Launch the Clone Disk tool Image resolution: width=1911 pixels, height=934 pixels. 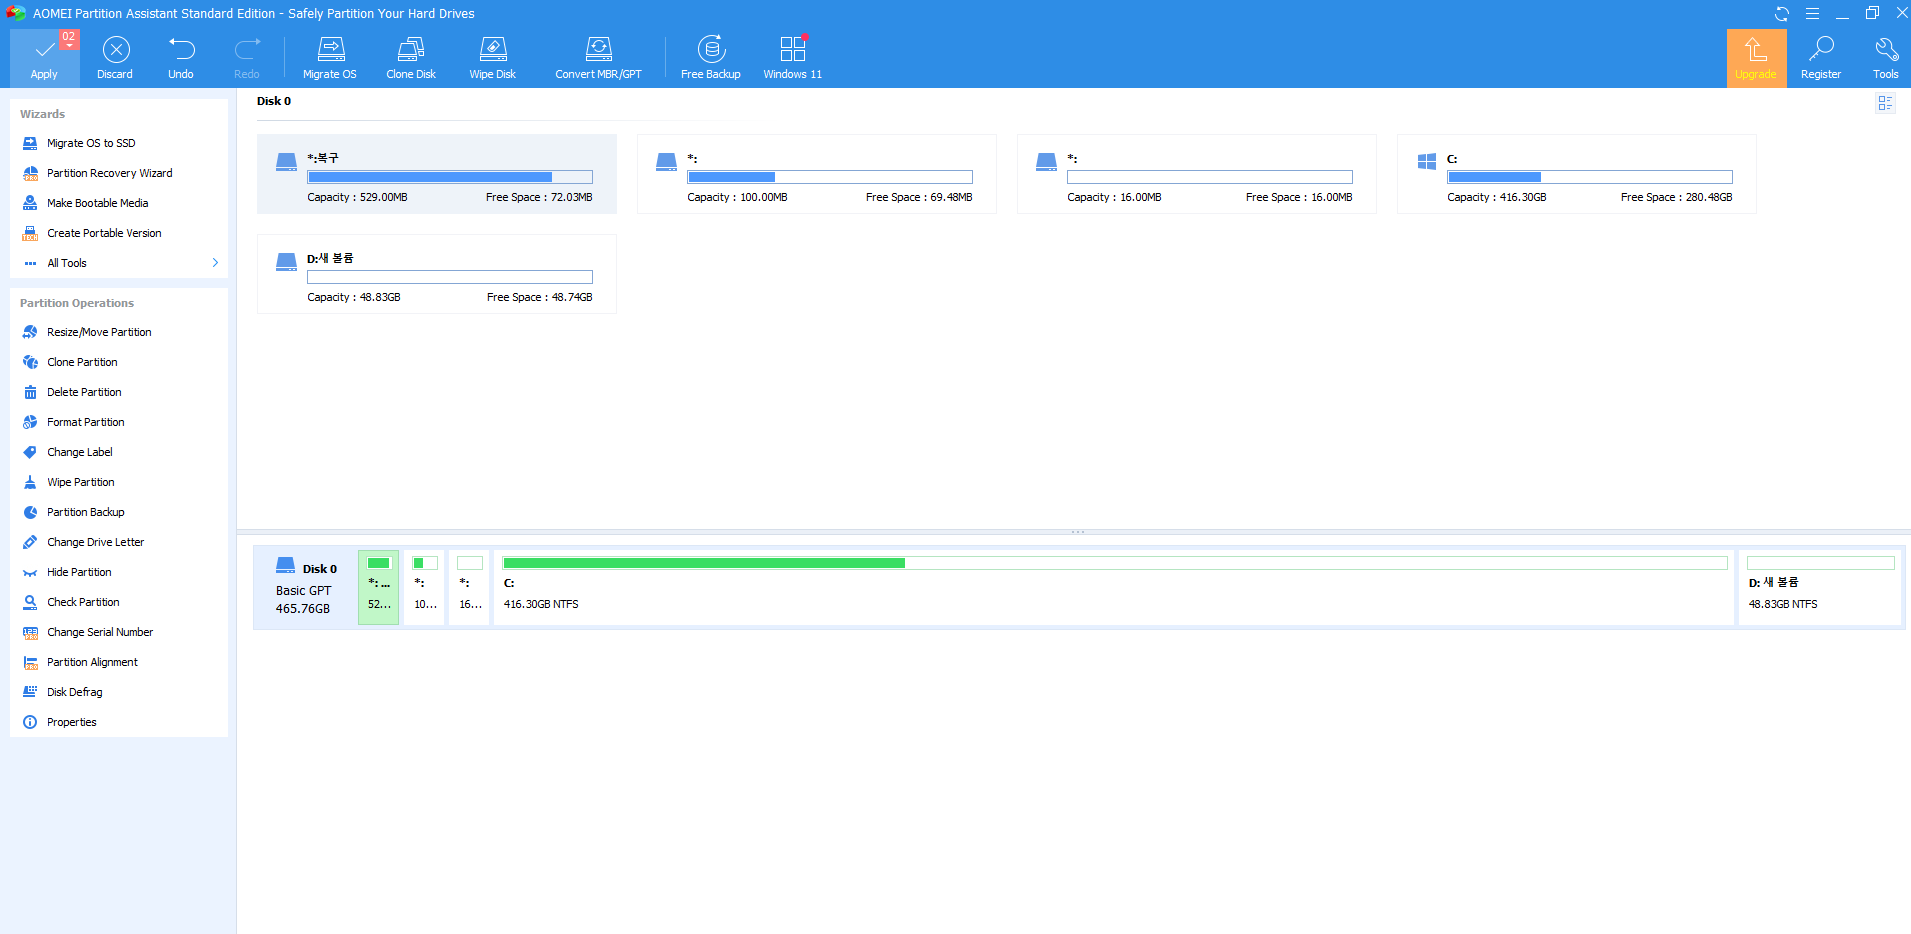point(411,58)
